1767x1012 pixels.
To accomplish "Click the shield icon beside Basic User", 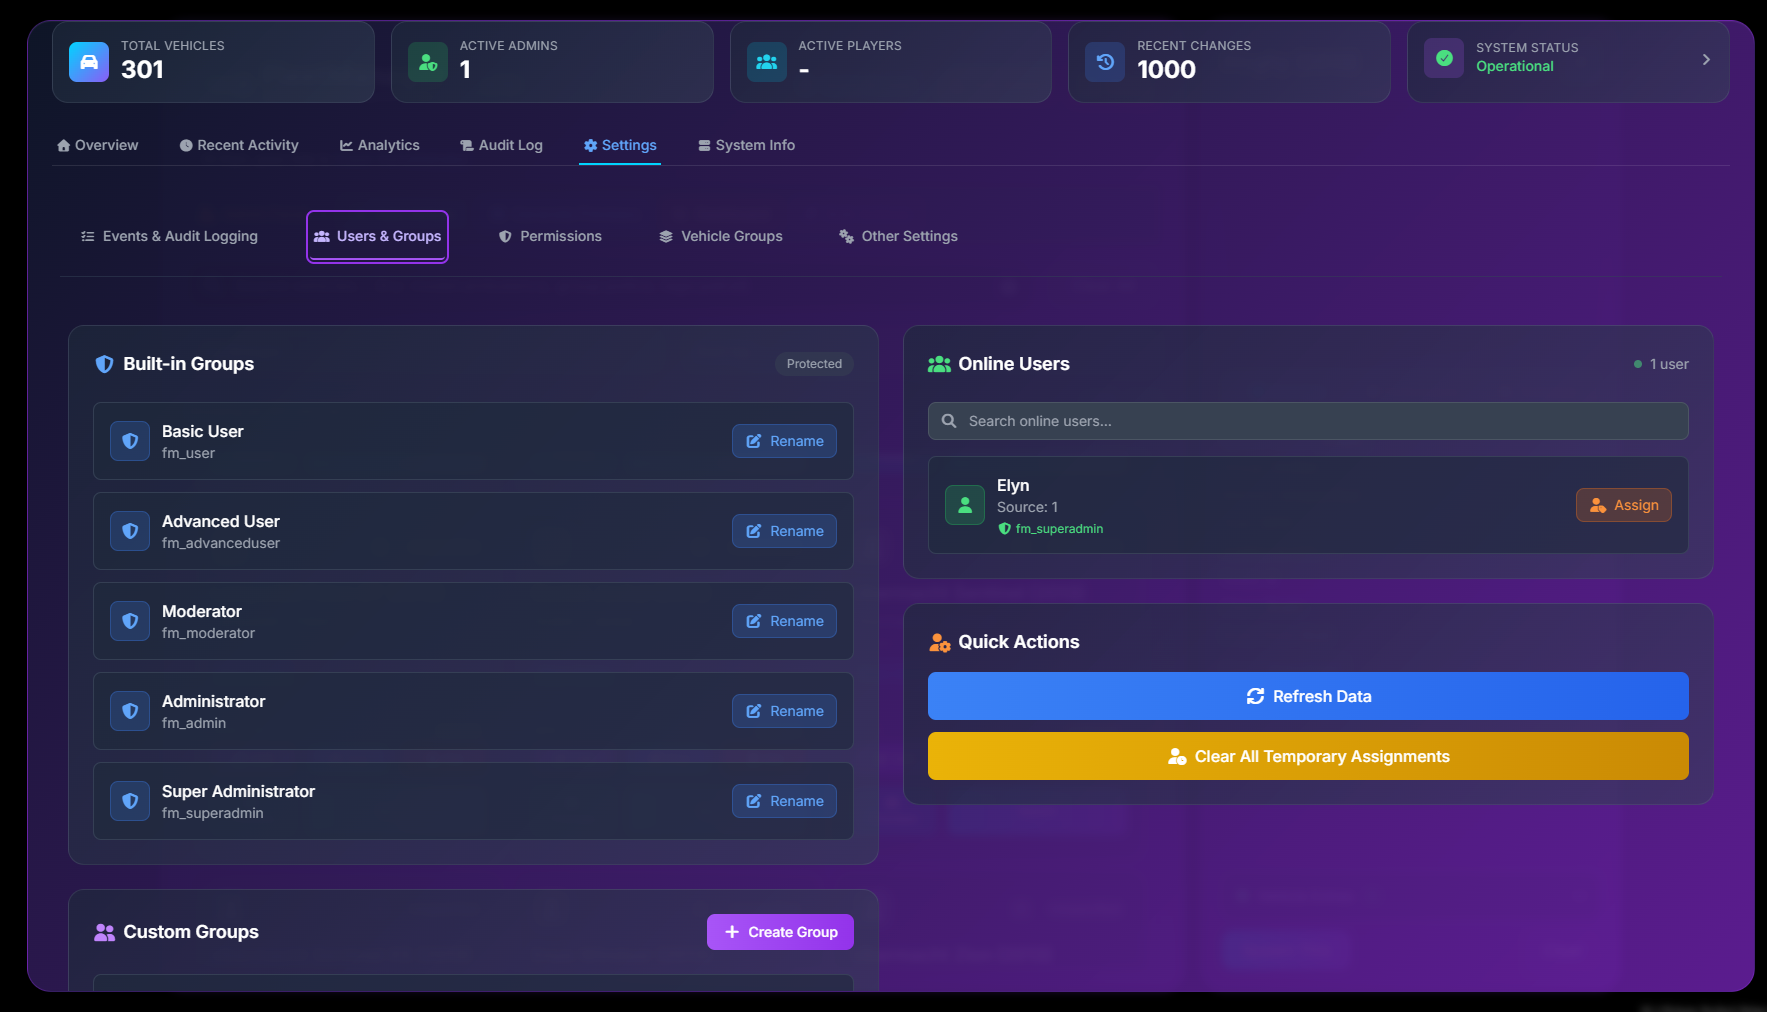I will click(x=130, y=441).
